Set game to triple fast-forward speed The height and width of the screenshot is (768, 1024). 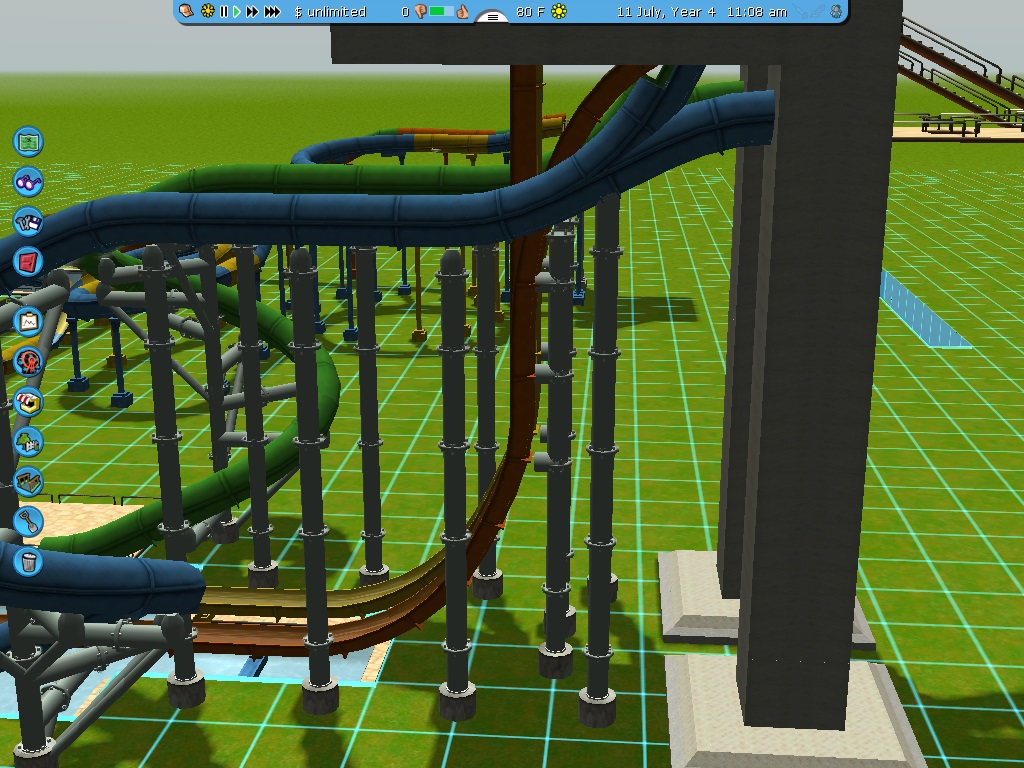[272, 12]
